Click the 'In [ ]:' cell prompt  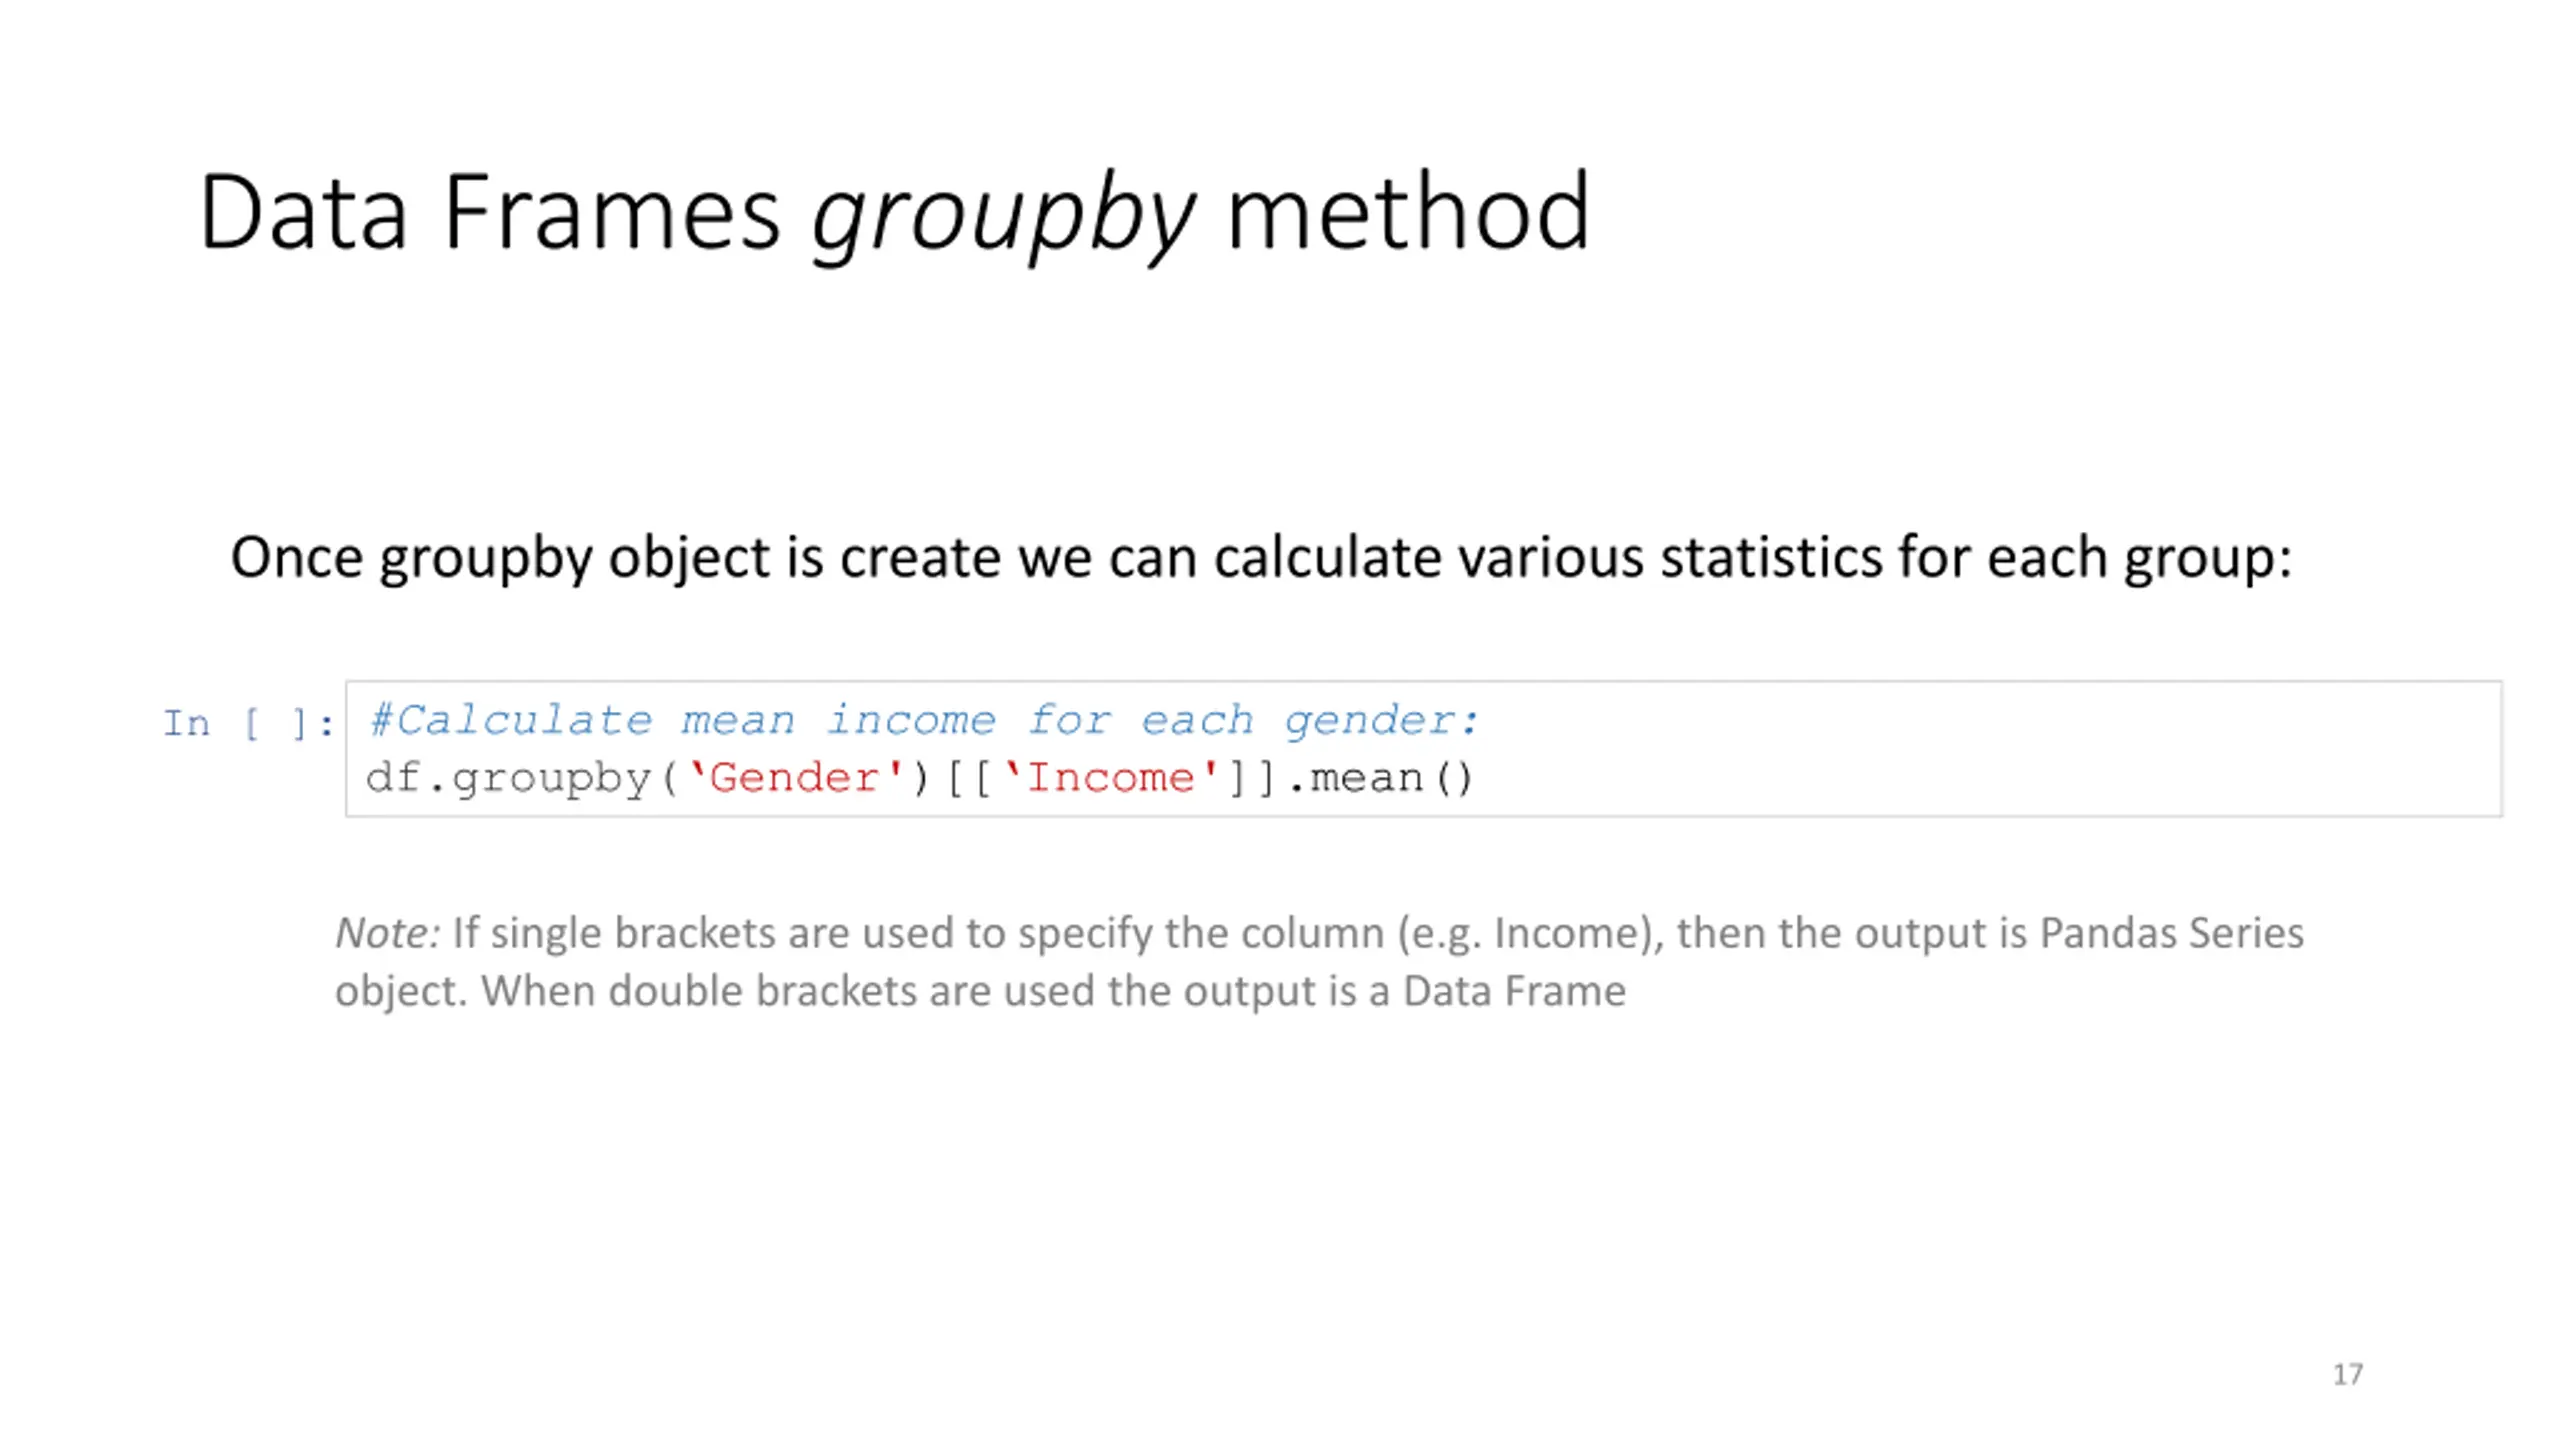[249, 723]
